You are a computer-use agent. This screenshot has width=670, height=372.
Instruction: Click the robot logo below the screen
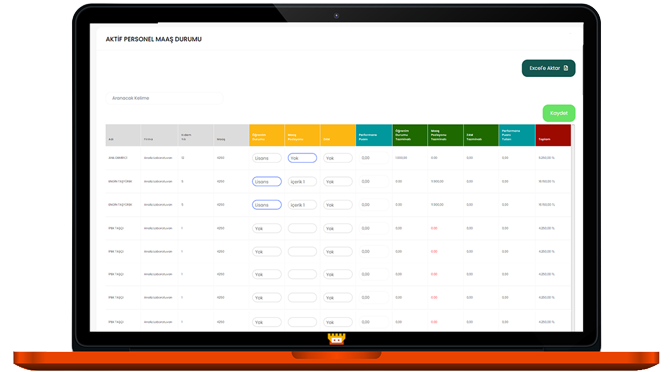coord(336,339)
